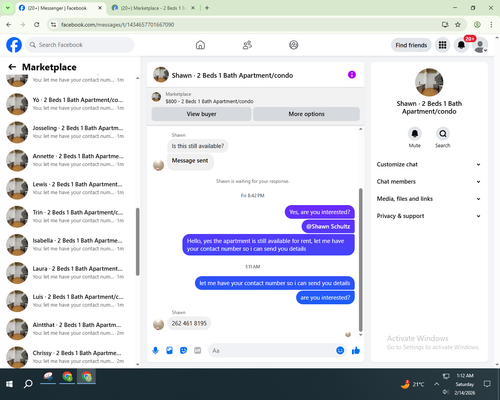Open the Facebook menu grid icon
The width and height of the screenshot is (500, 400).
(x=442, y=45)
